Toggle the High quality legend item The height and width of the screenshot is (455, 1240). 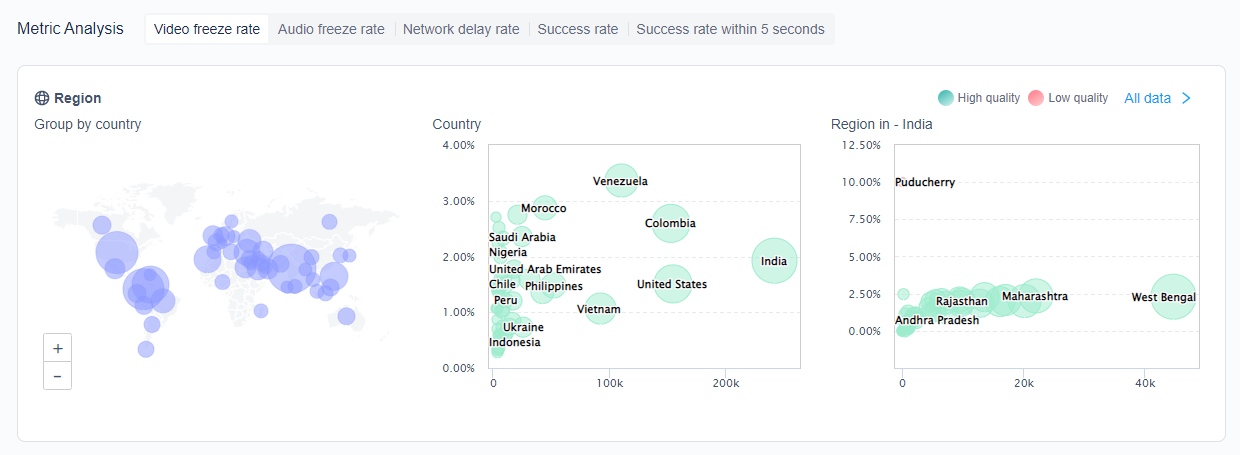tap(979, 98)
